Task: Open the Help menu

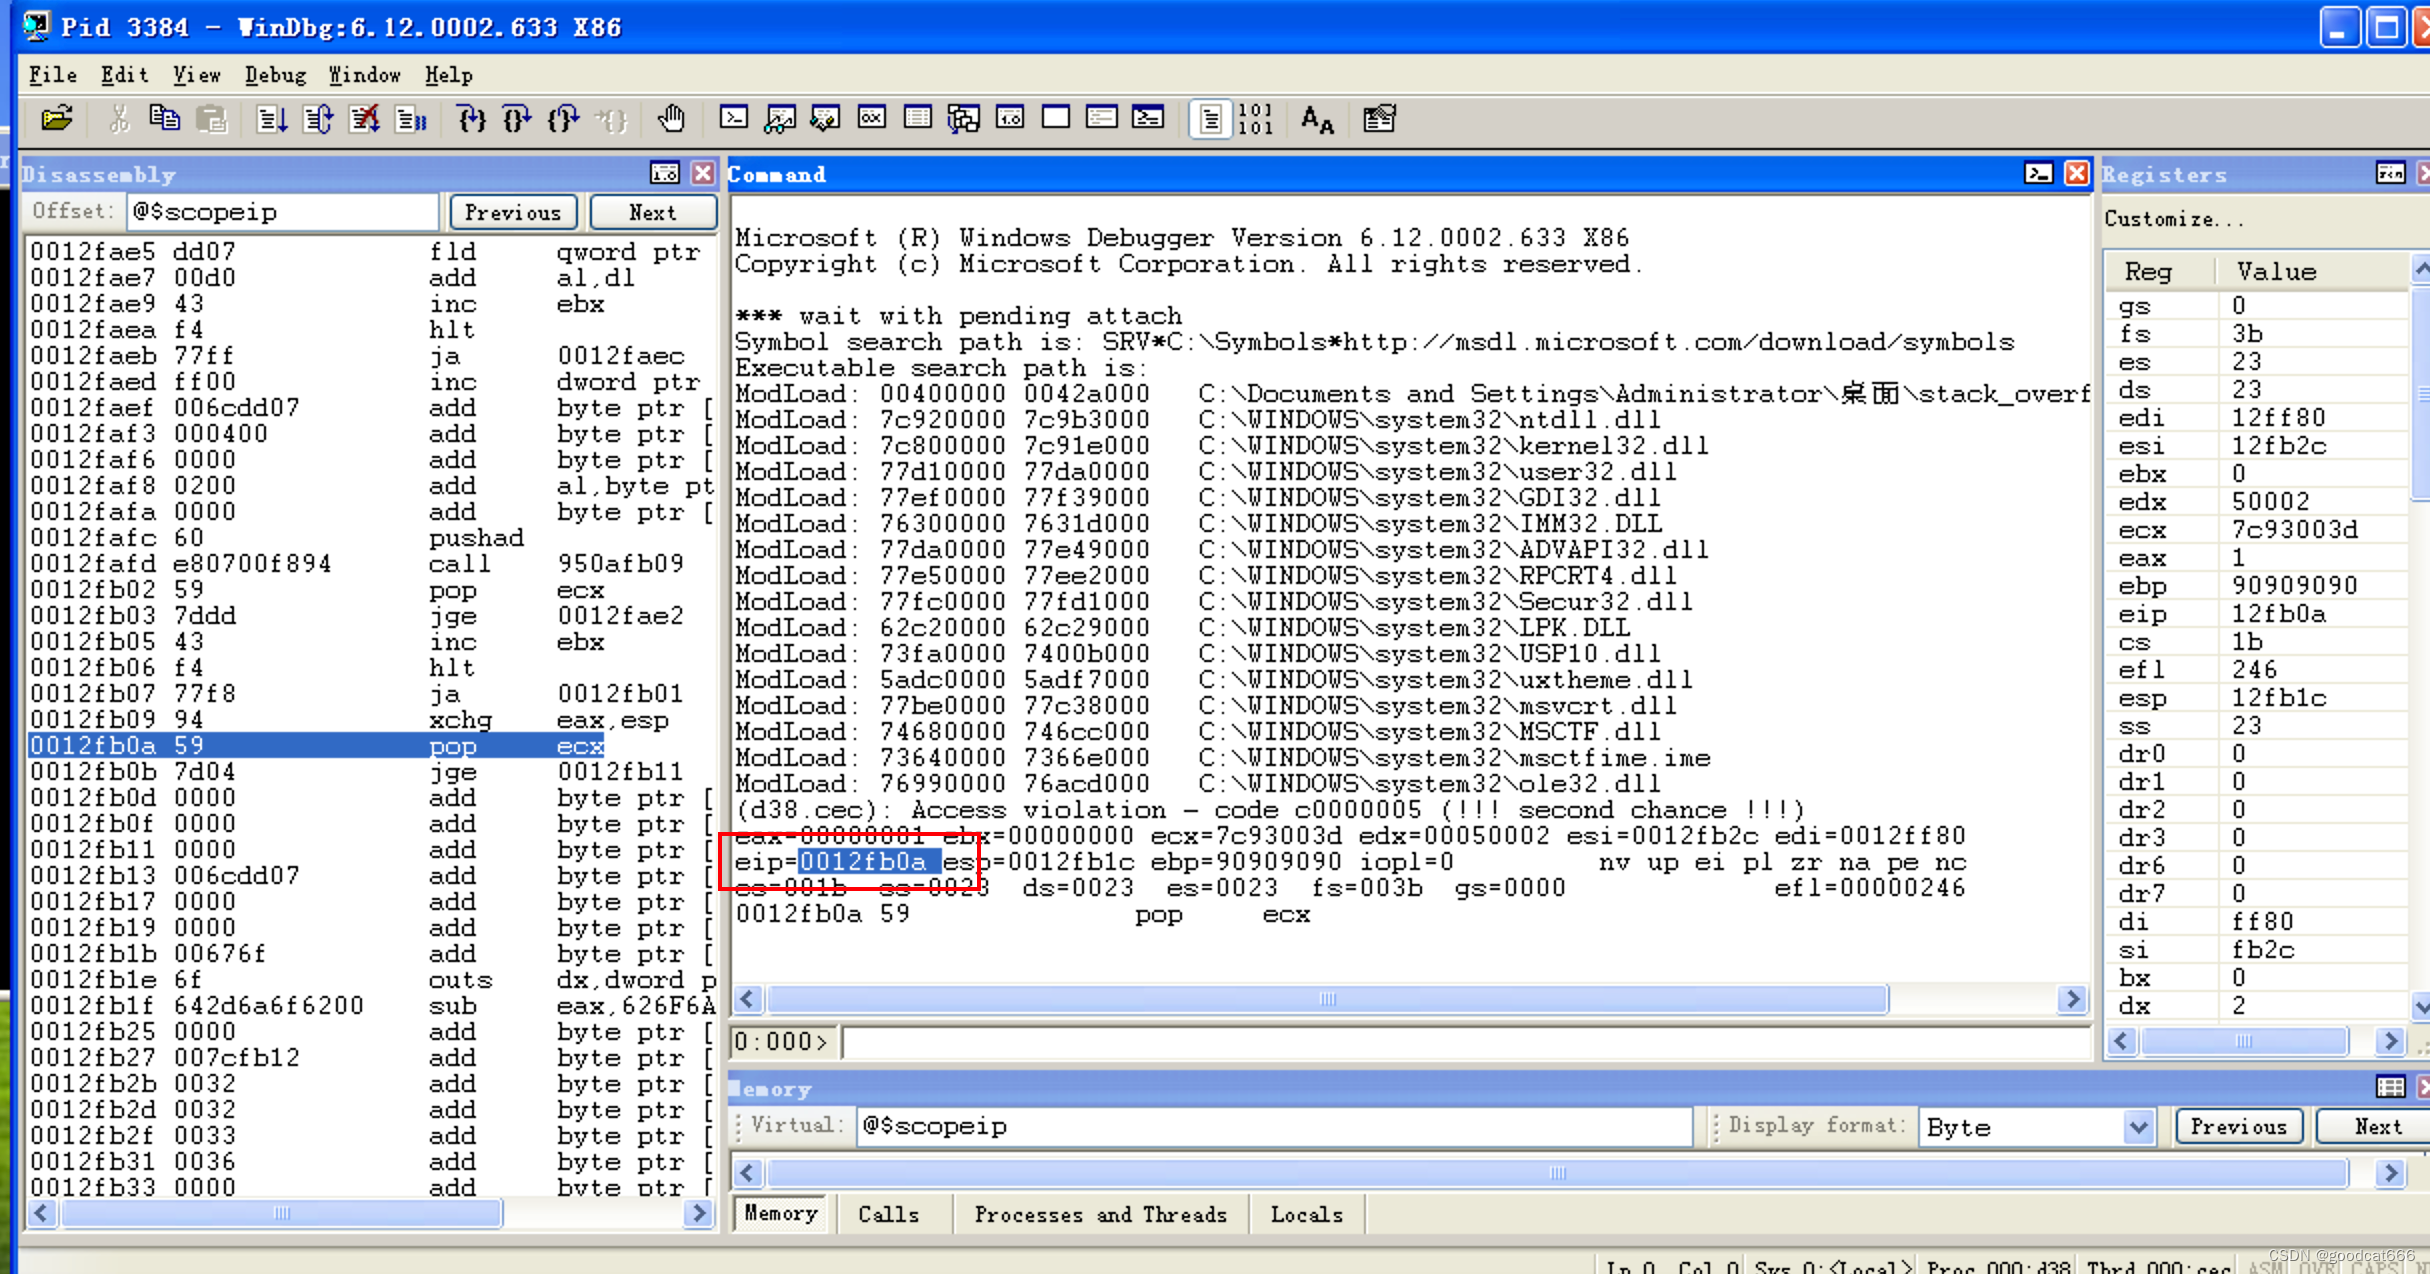Action: pos(449,75)
